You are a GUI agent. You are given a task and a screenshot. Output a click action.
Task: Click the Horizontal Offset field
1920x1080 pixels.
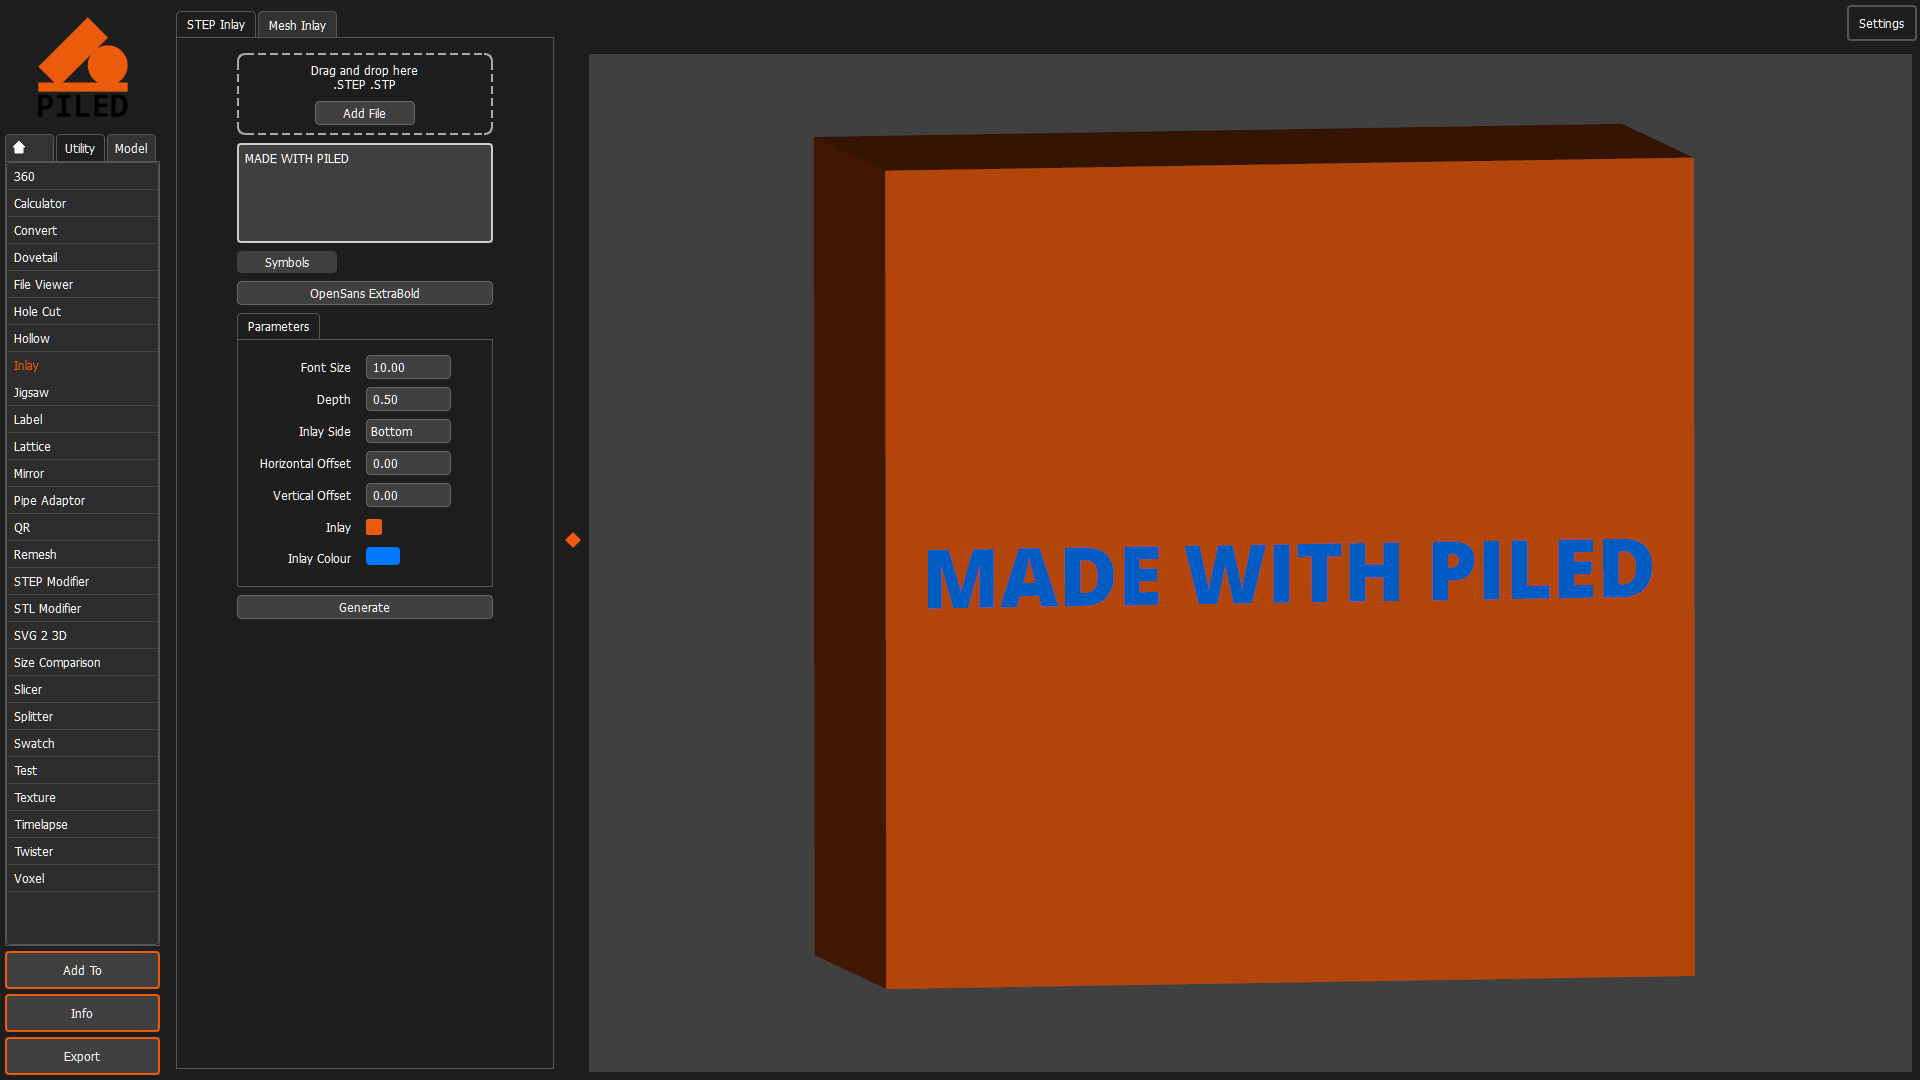408,463
